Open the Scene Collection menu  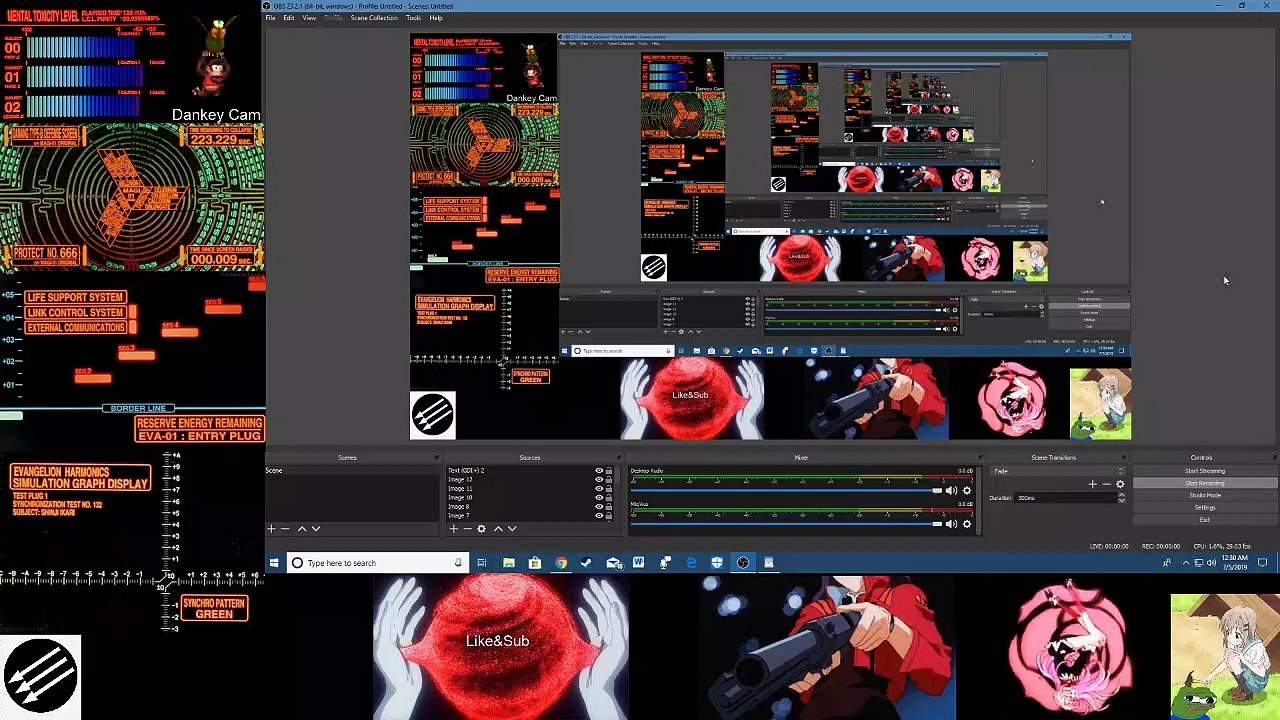374,18
